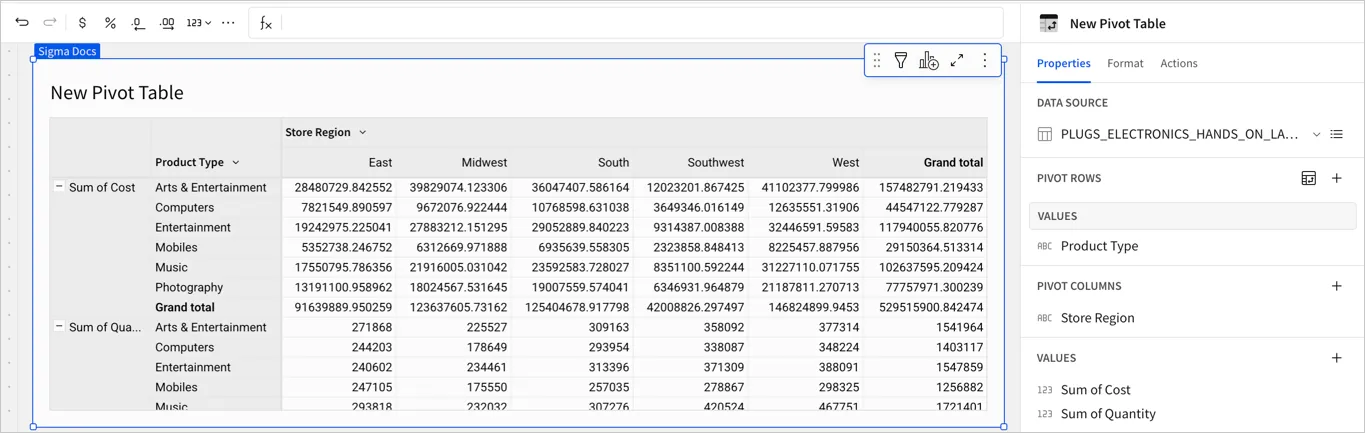
Task: Click the fx formula icon
Action: click(265, 22)
